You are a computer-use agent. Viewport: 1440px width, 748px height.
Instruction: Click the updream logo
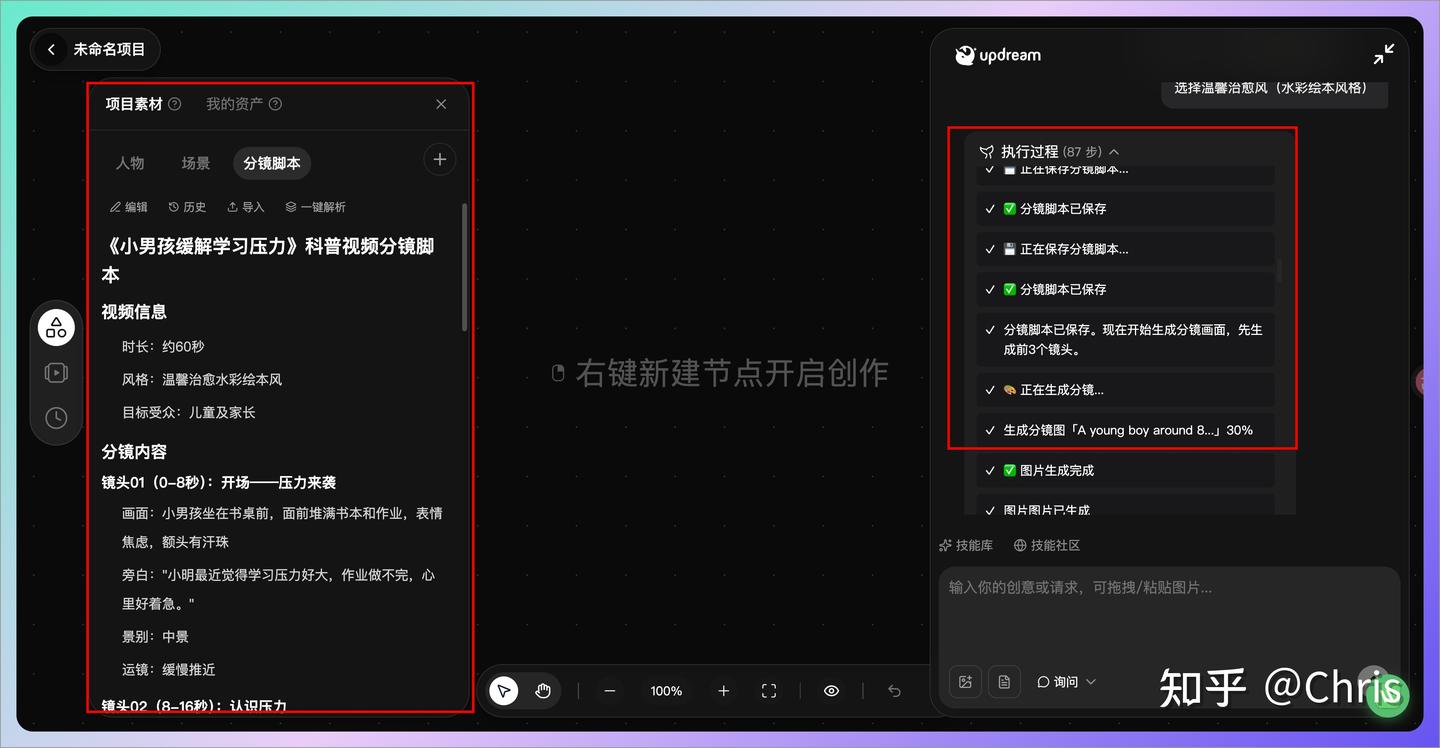click(x=998, y=55)
